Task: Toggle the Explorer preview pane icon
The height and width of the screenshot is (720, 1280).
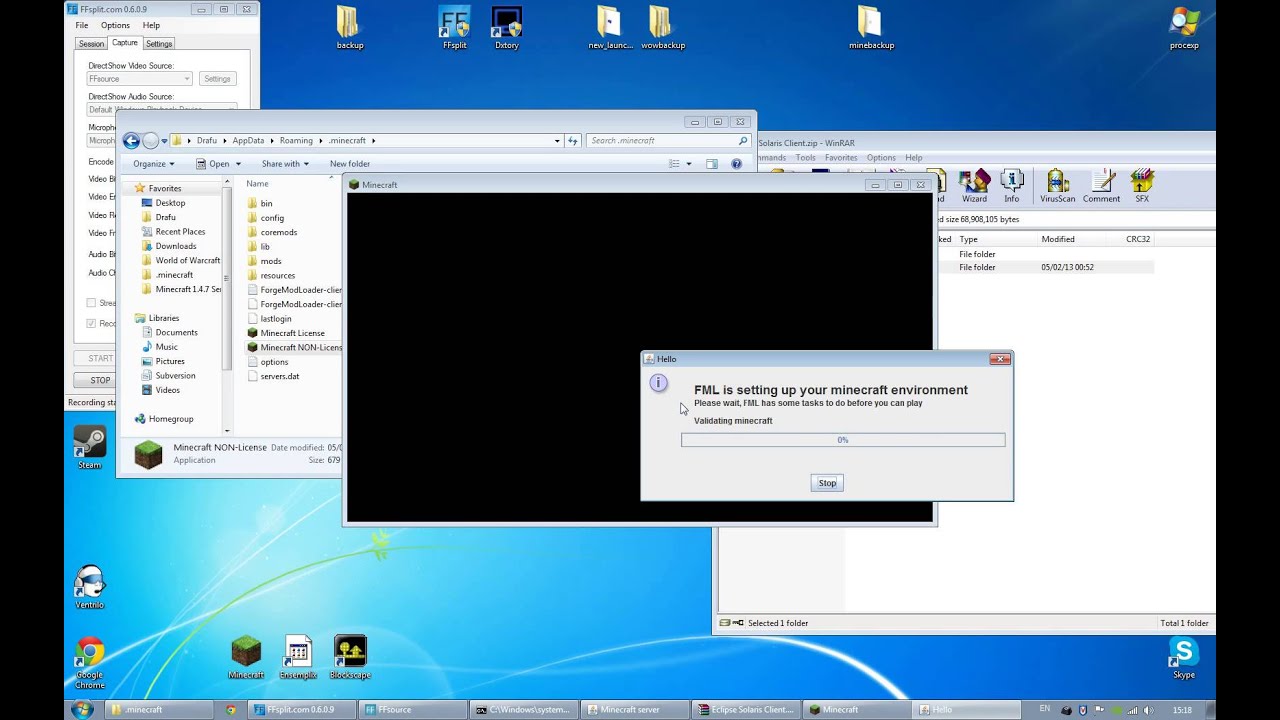Action: [711, 164]
